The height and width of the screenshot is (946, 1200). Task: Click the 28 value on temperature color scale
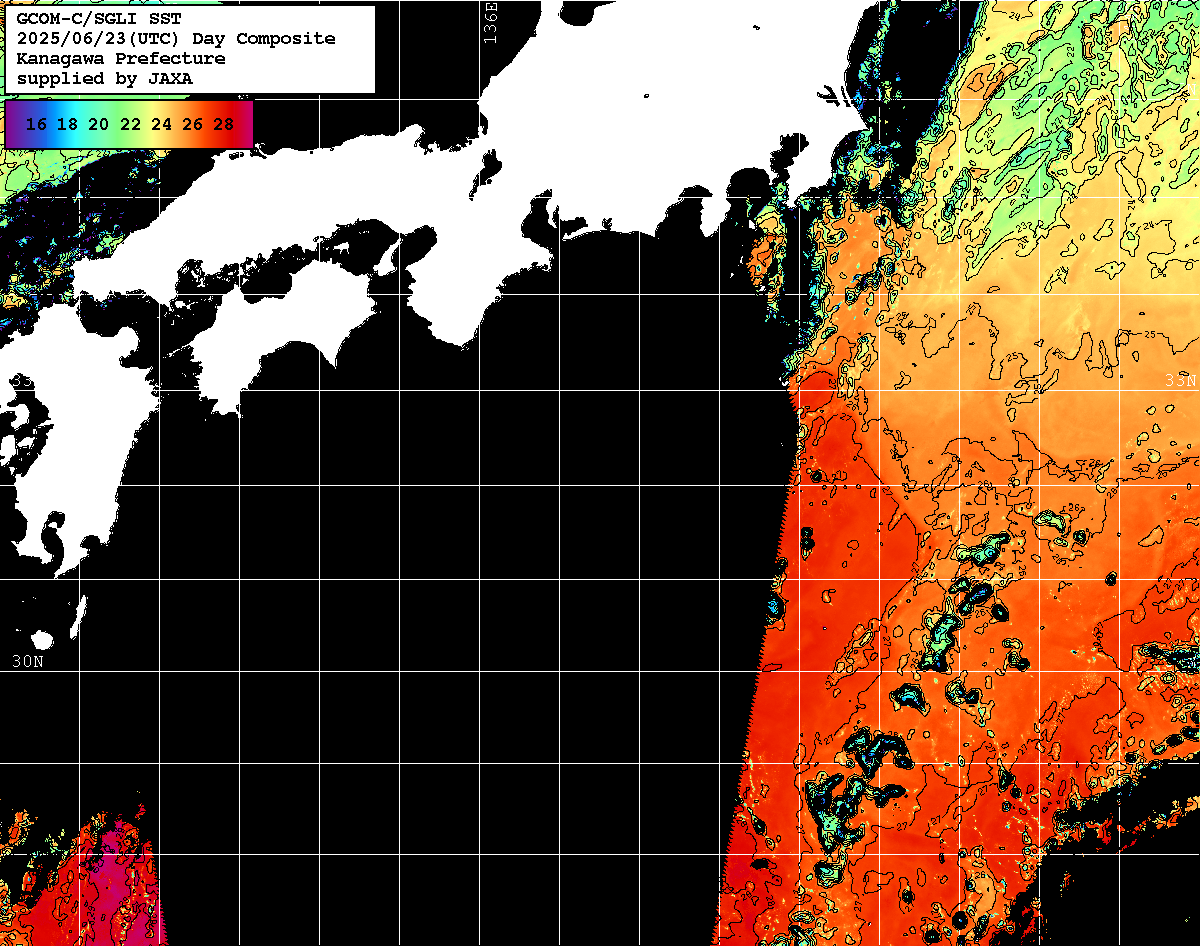(223, 124)
